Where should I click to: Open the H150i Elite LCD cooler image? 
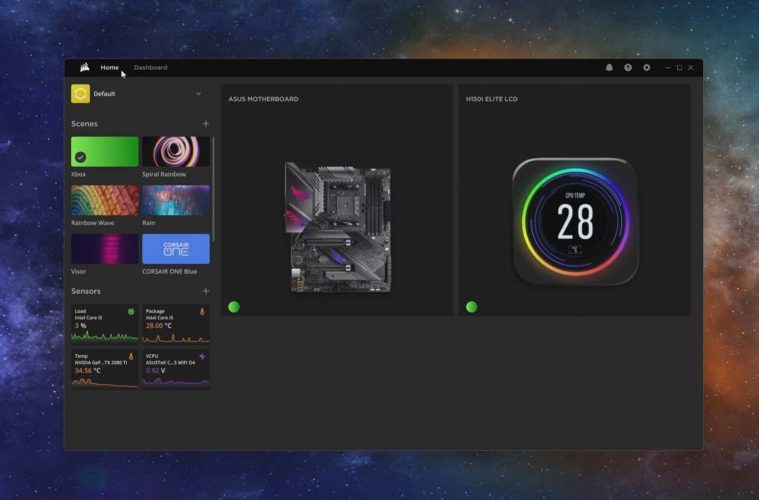pyautogui.click(x=575, y=221)
